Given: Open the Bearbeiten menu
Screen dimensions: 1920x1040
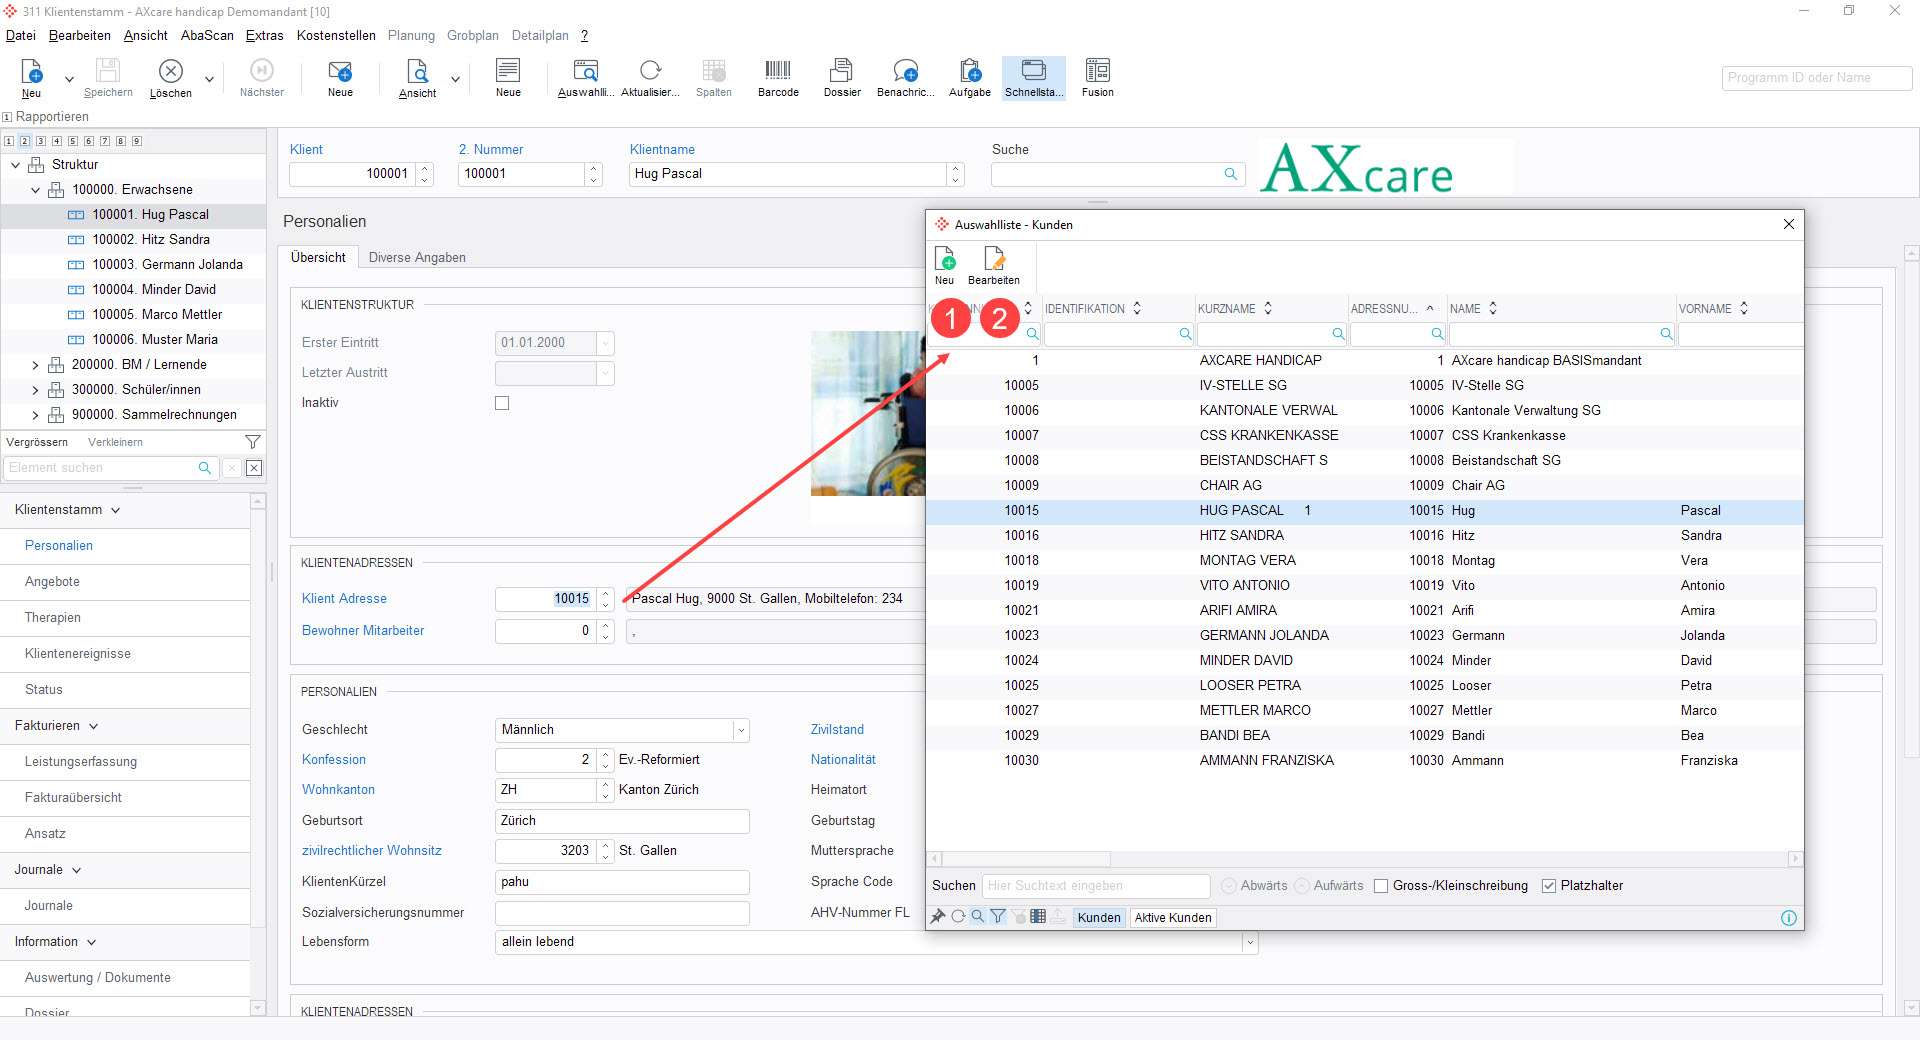Looking at the screenshot, I should pos(80,35).
